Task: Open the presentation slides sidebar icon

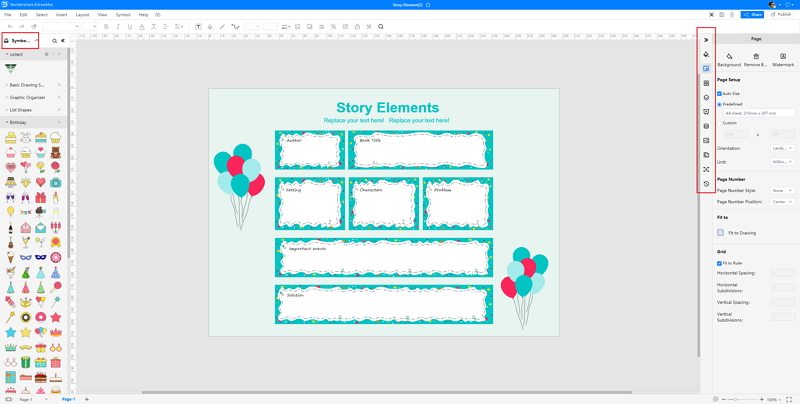Action: tap(706, 112)
